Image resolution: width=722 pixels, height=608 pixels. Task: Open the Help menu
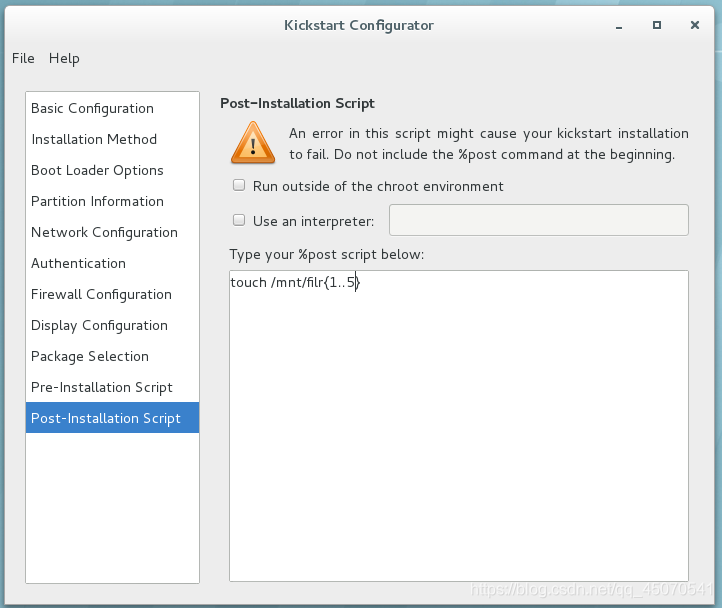tap(64, 58)
